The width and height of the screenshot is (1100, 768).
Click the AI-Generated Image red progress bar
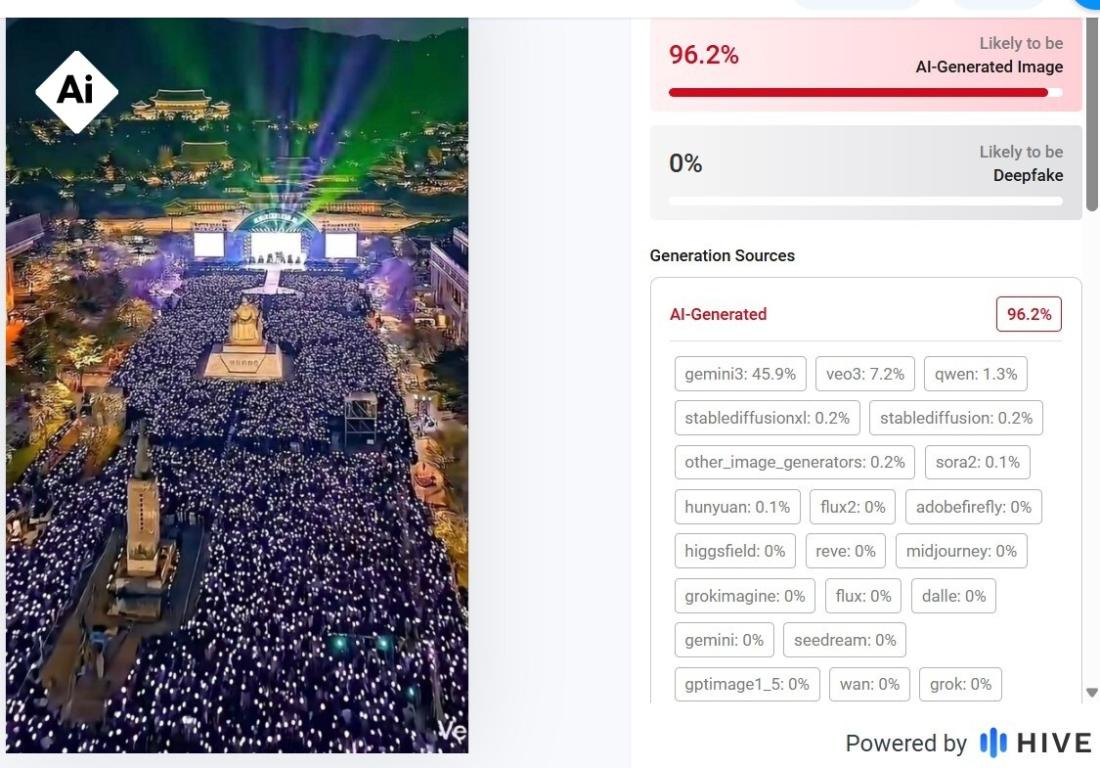pyautogui.click(x=865, y=92)
